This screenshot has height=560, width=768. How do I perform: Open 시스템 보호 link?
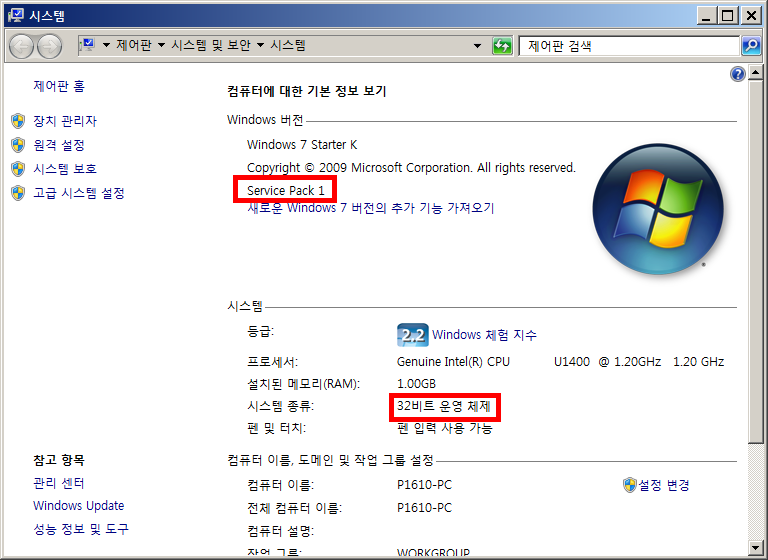click(65, 169)
